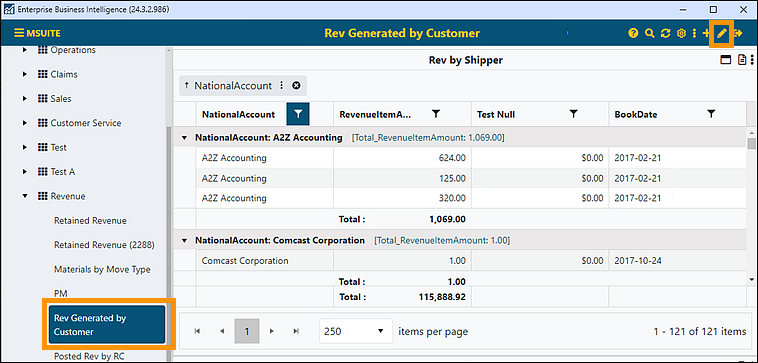Remove the NationalAccount grouping chip
This screenshot has width=758, height=363.
(296, 86)
